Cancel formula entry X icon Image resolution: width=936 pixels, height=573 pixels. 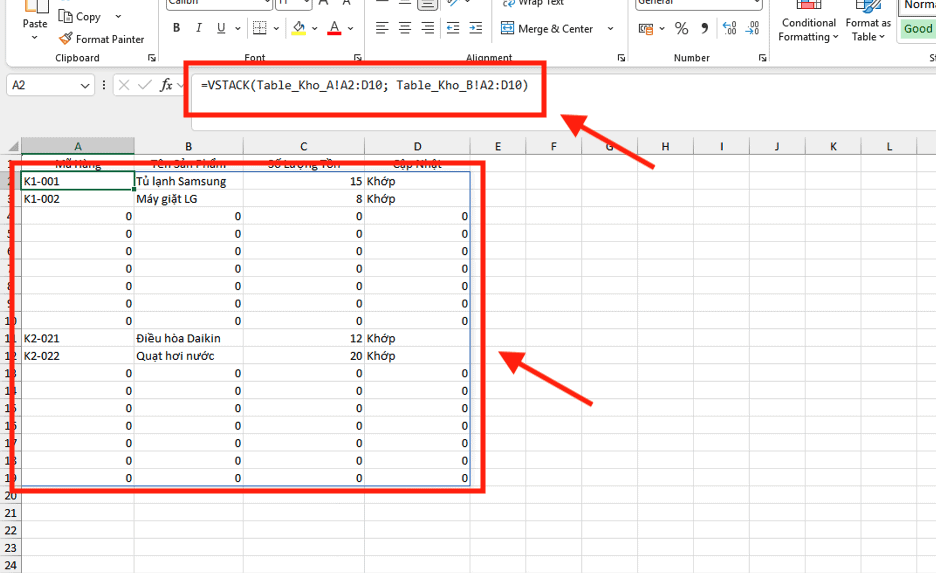click(x=124, y=85)
